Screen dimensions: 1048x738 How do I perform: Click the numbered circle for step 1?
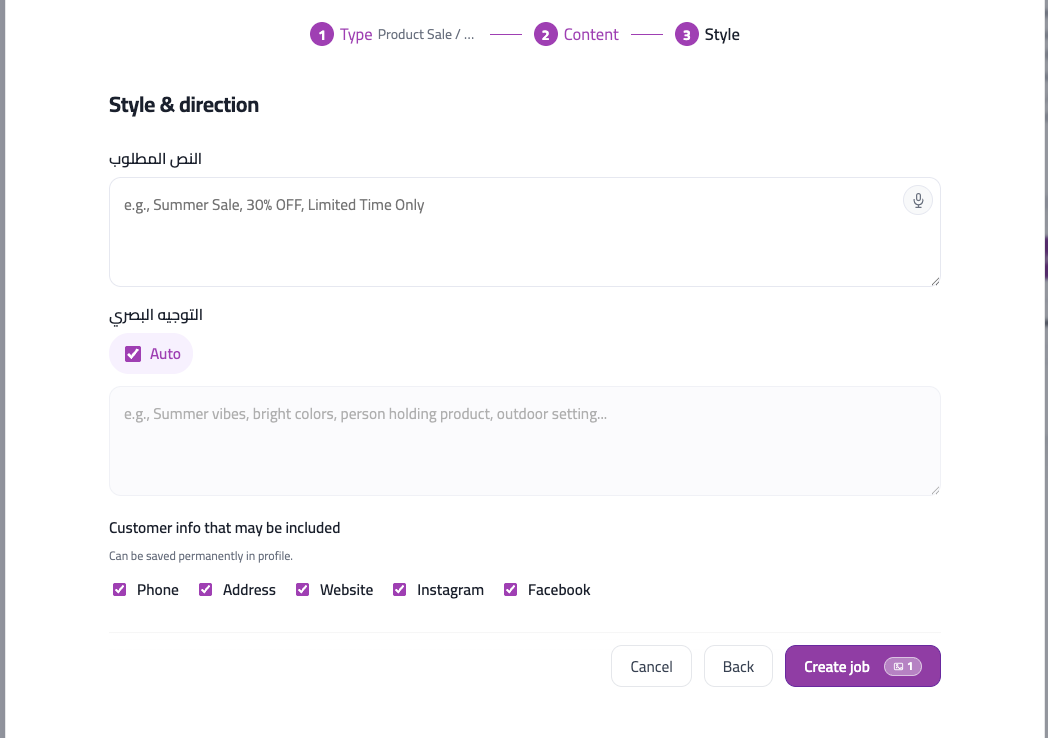pyautogui.click(x=322, y=33)
